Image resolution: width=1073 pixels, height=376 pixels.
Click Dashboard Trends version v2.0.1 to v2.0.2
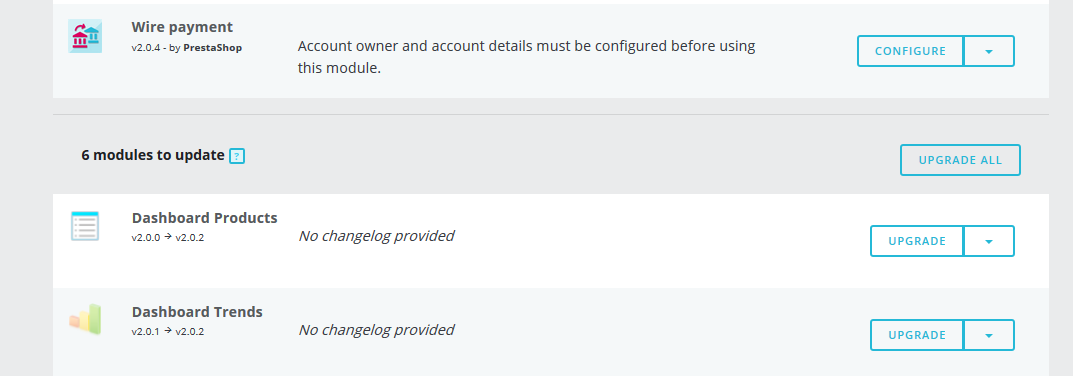tap(168, 331)
